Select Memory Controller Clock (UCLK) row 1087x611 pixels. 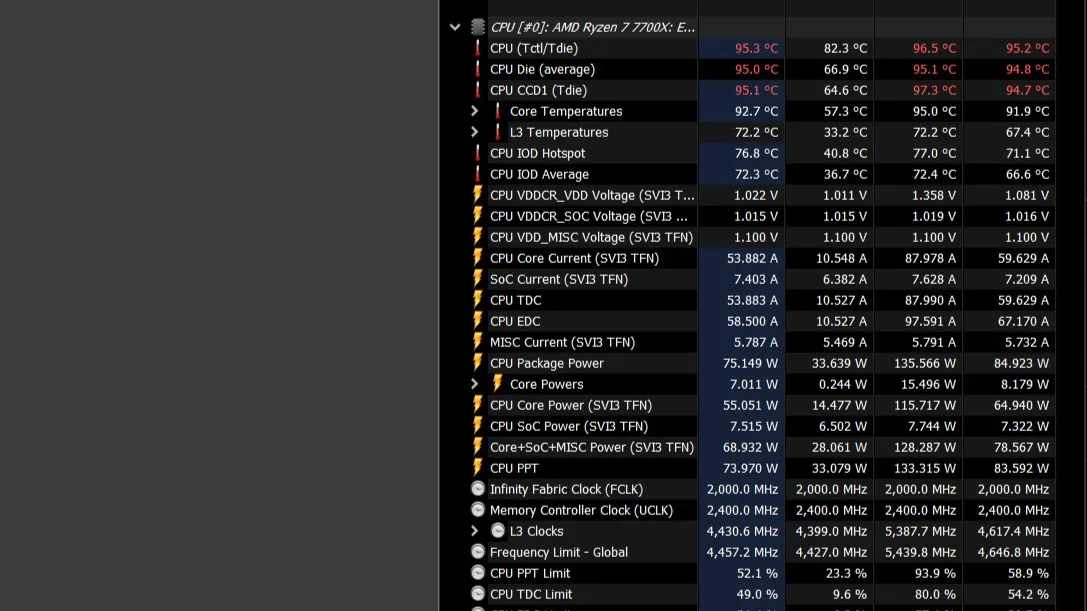(x=581, y=510)
